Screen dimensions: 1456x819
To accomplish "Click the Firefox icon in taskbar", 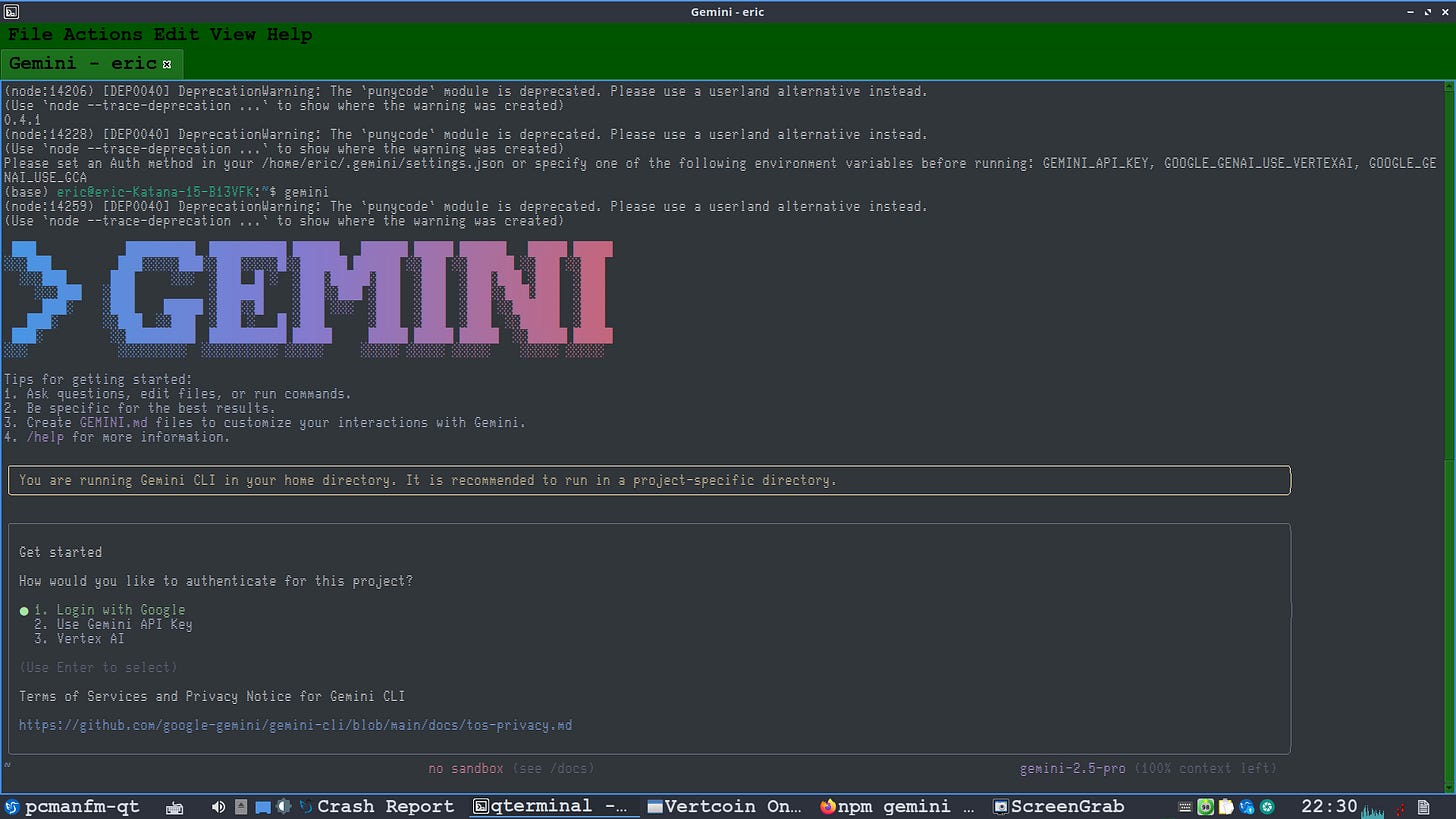I will (x=828, y=806).
